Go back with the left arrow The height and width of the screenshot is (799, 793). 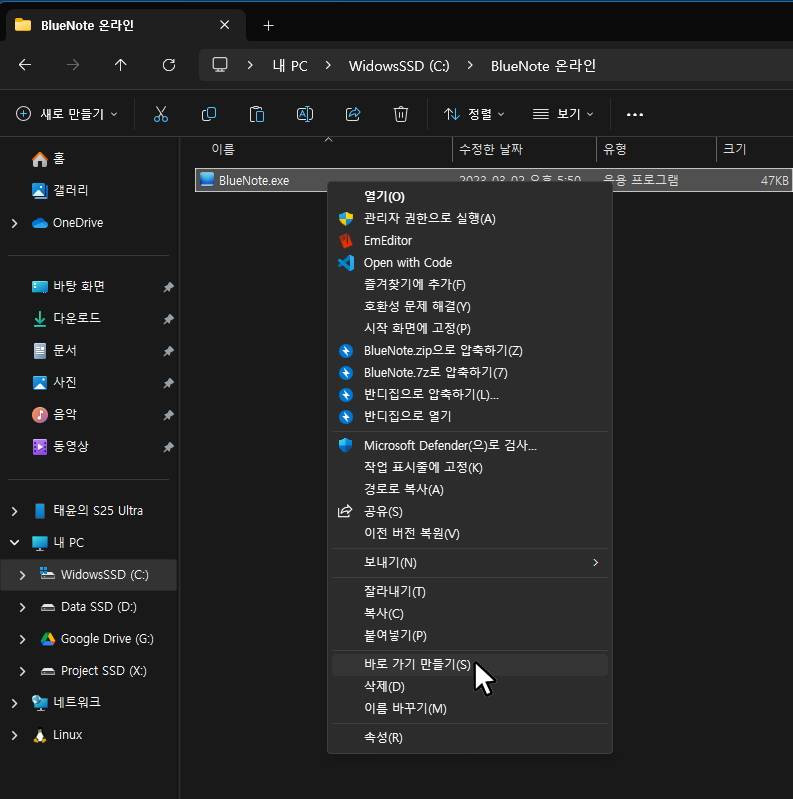point(25,65)
